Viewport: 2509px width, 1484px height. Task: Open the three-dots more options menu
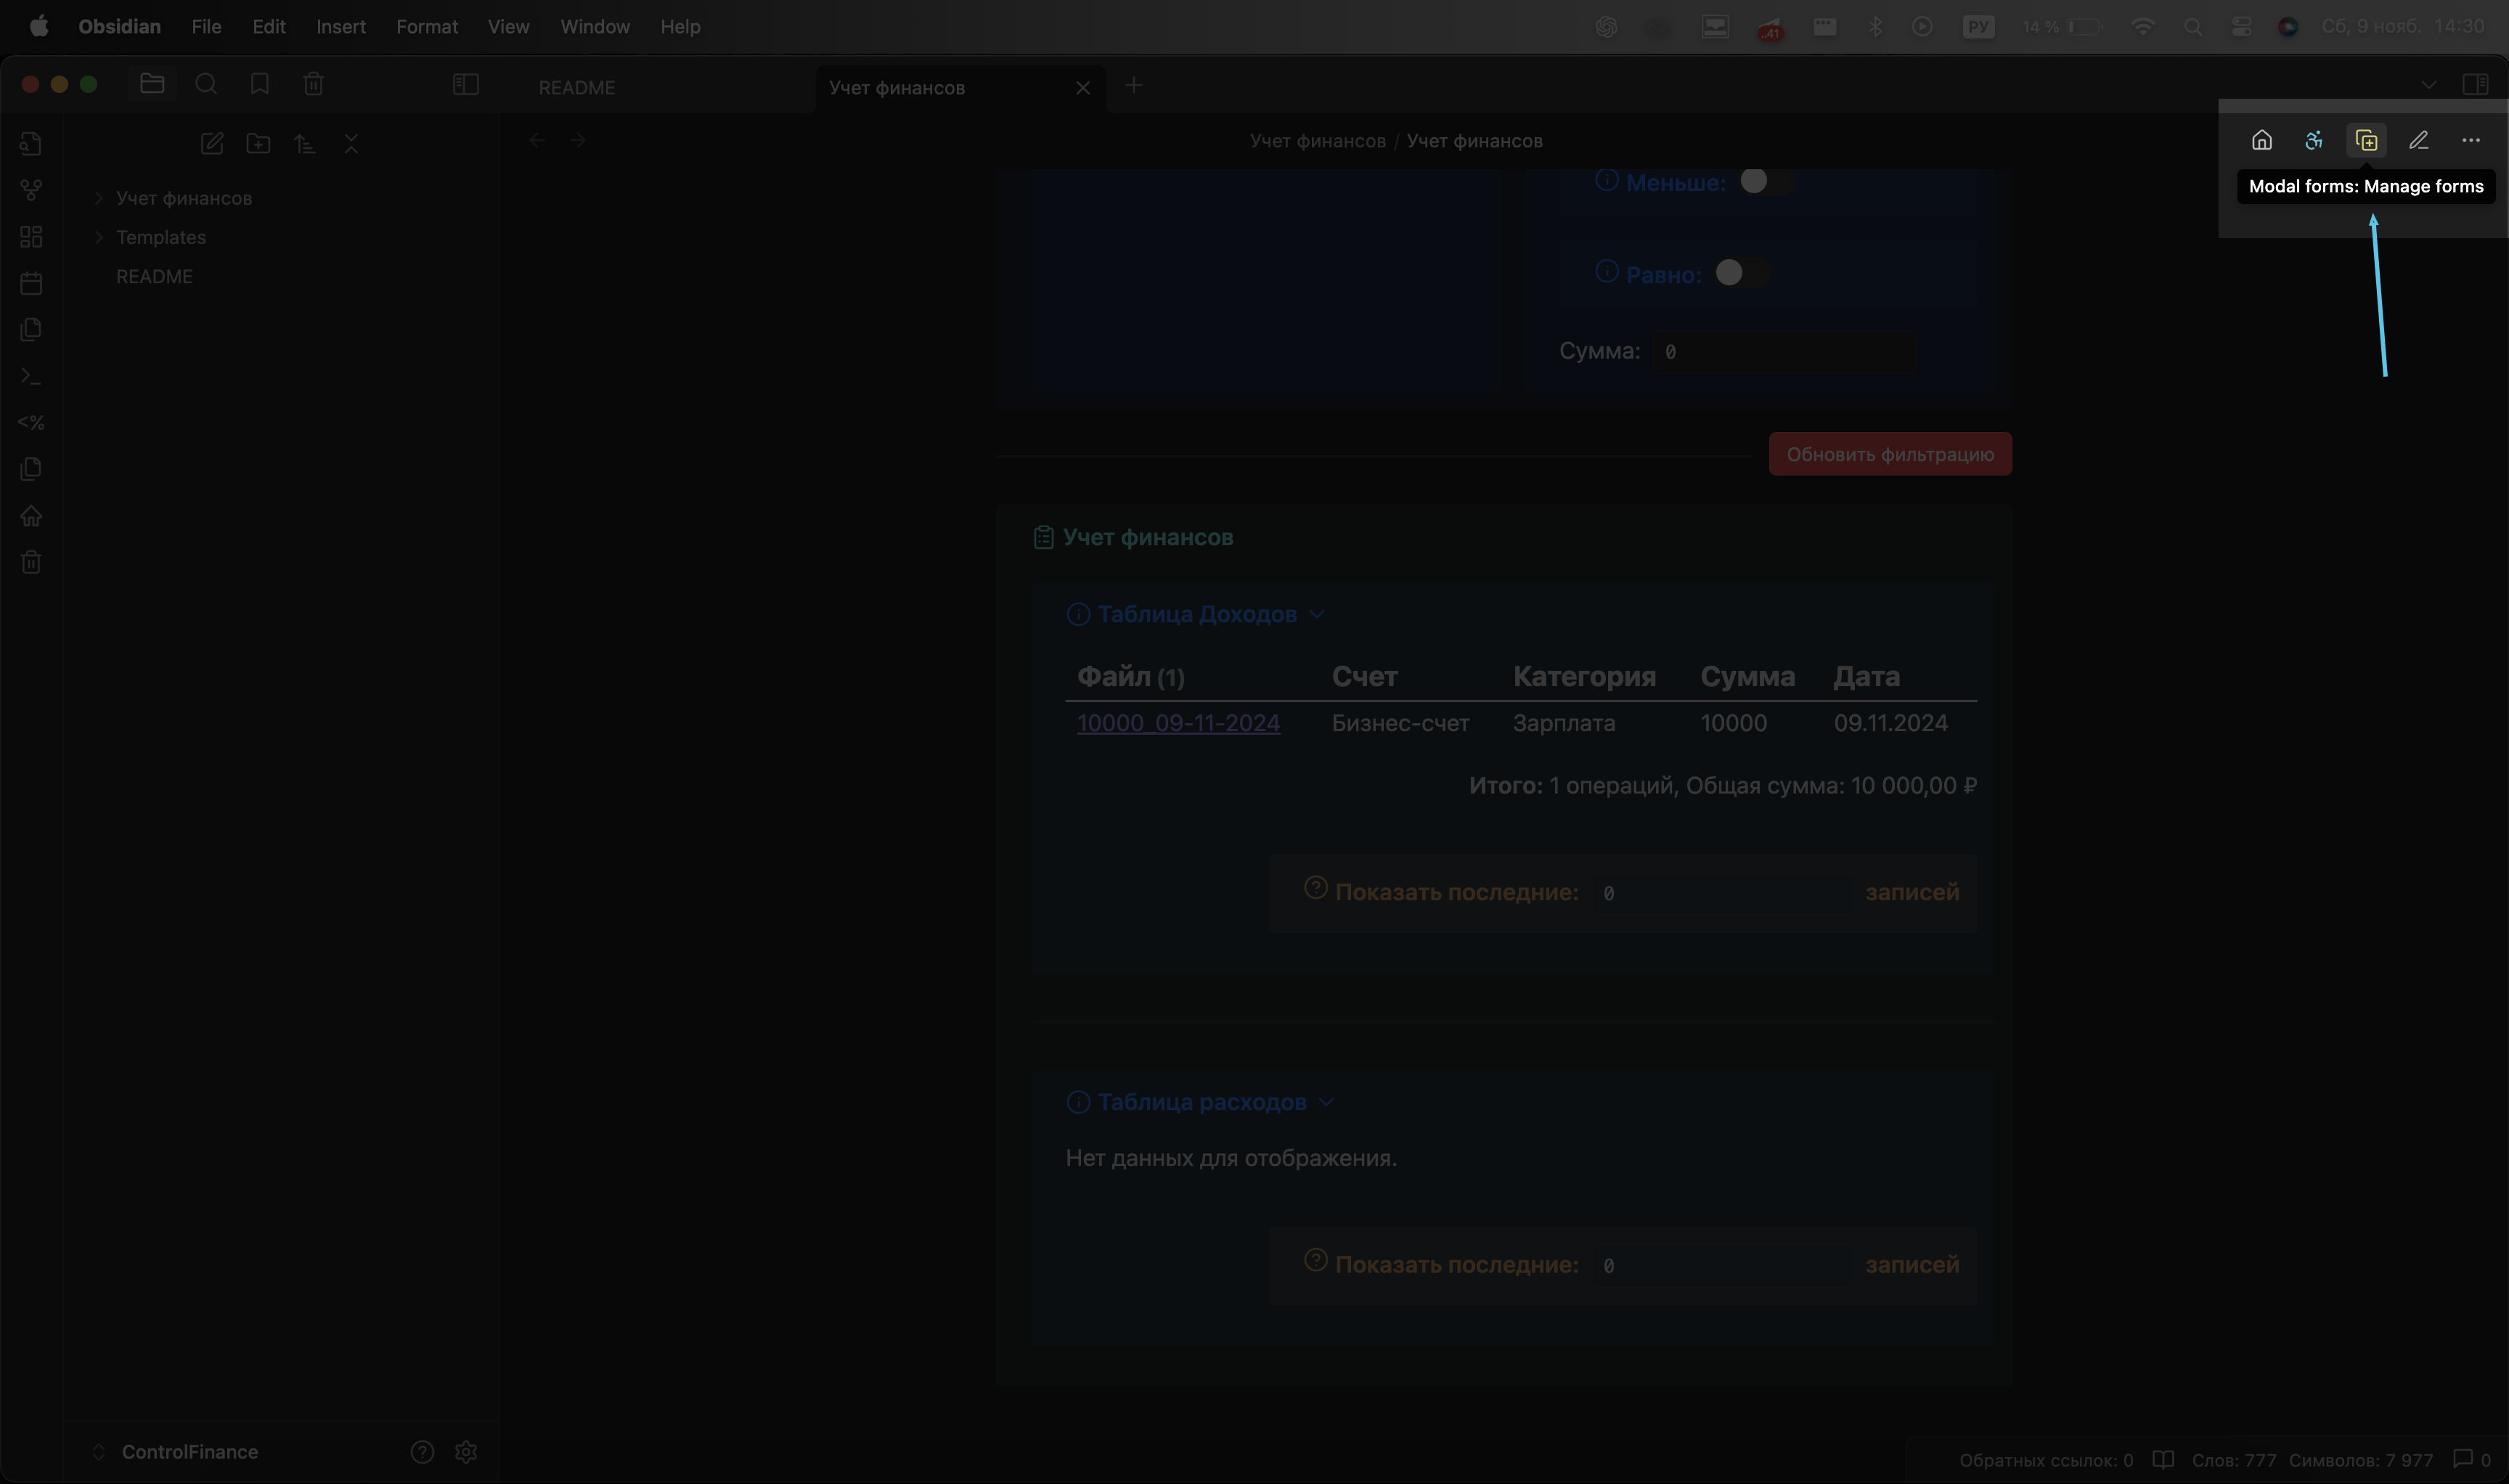2470,141
